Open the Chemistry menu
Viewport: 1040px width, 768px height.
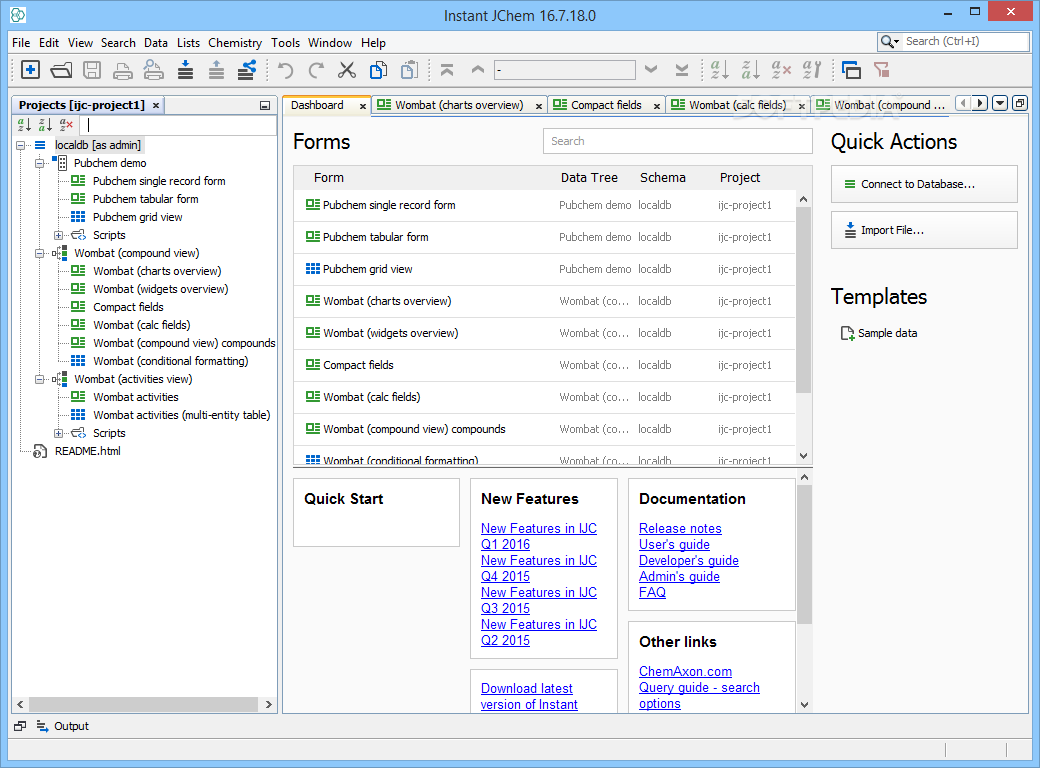[x=235, y=42]
